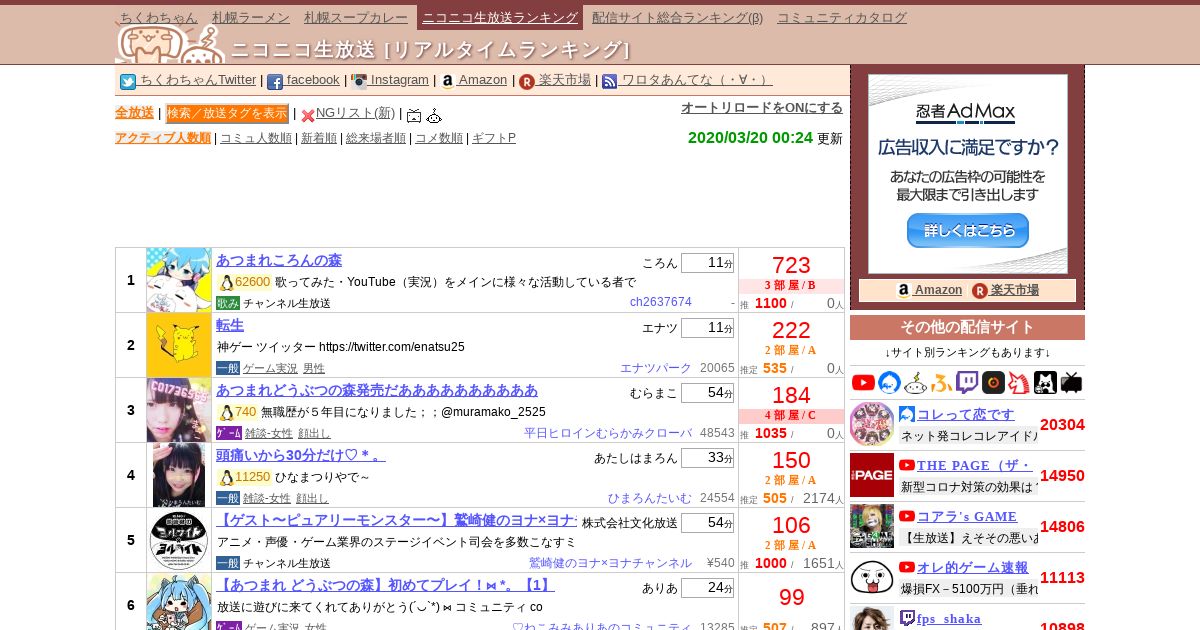This screenshot has width=1200, height=630.
Task: Click YouTube icon beside THE PAGE entry
Action: point(907,465)
